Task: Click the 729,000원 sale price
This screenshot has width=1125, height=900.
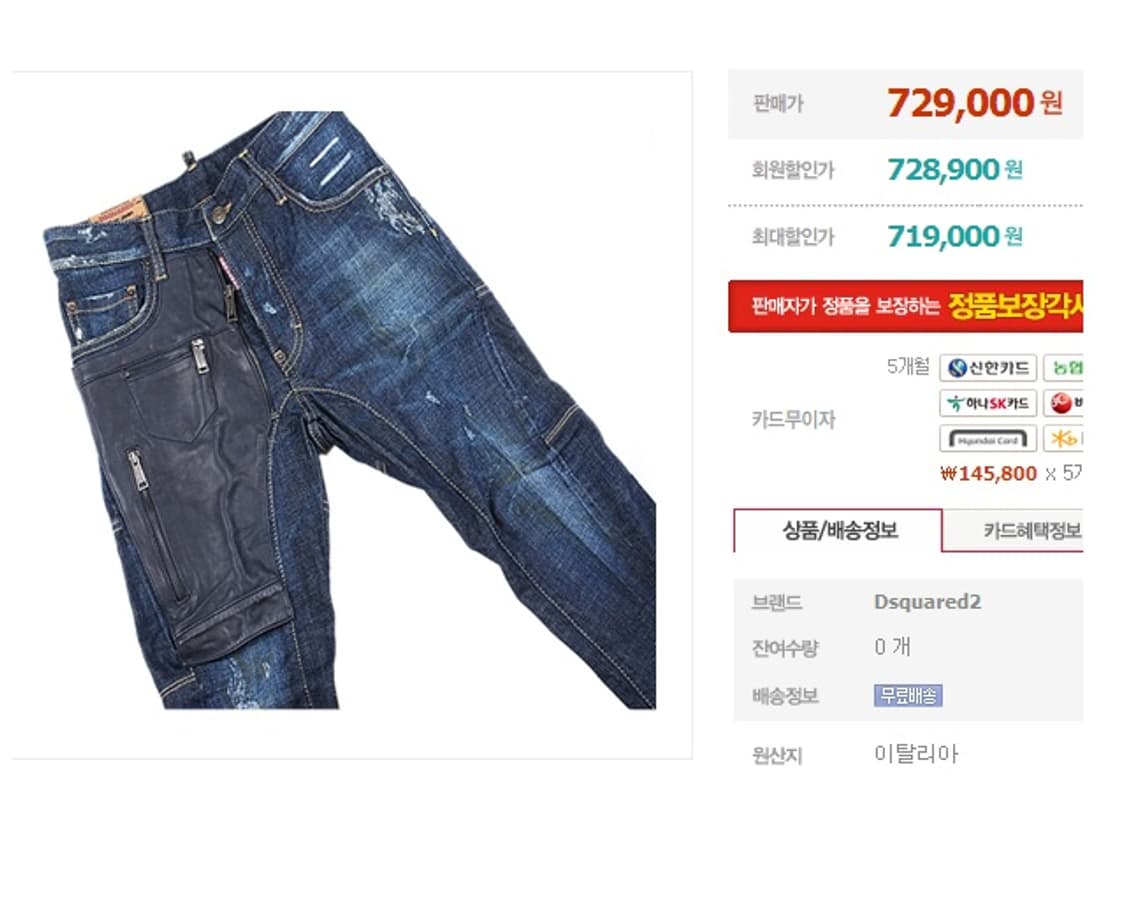Action: 975,103
